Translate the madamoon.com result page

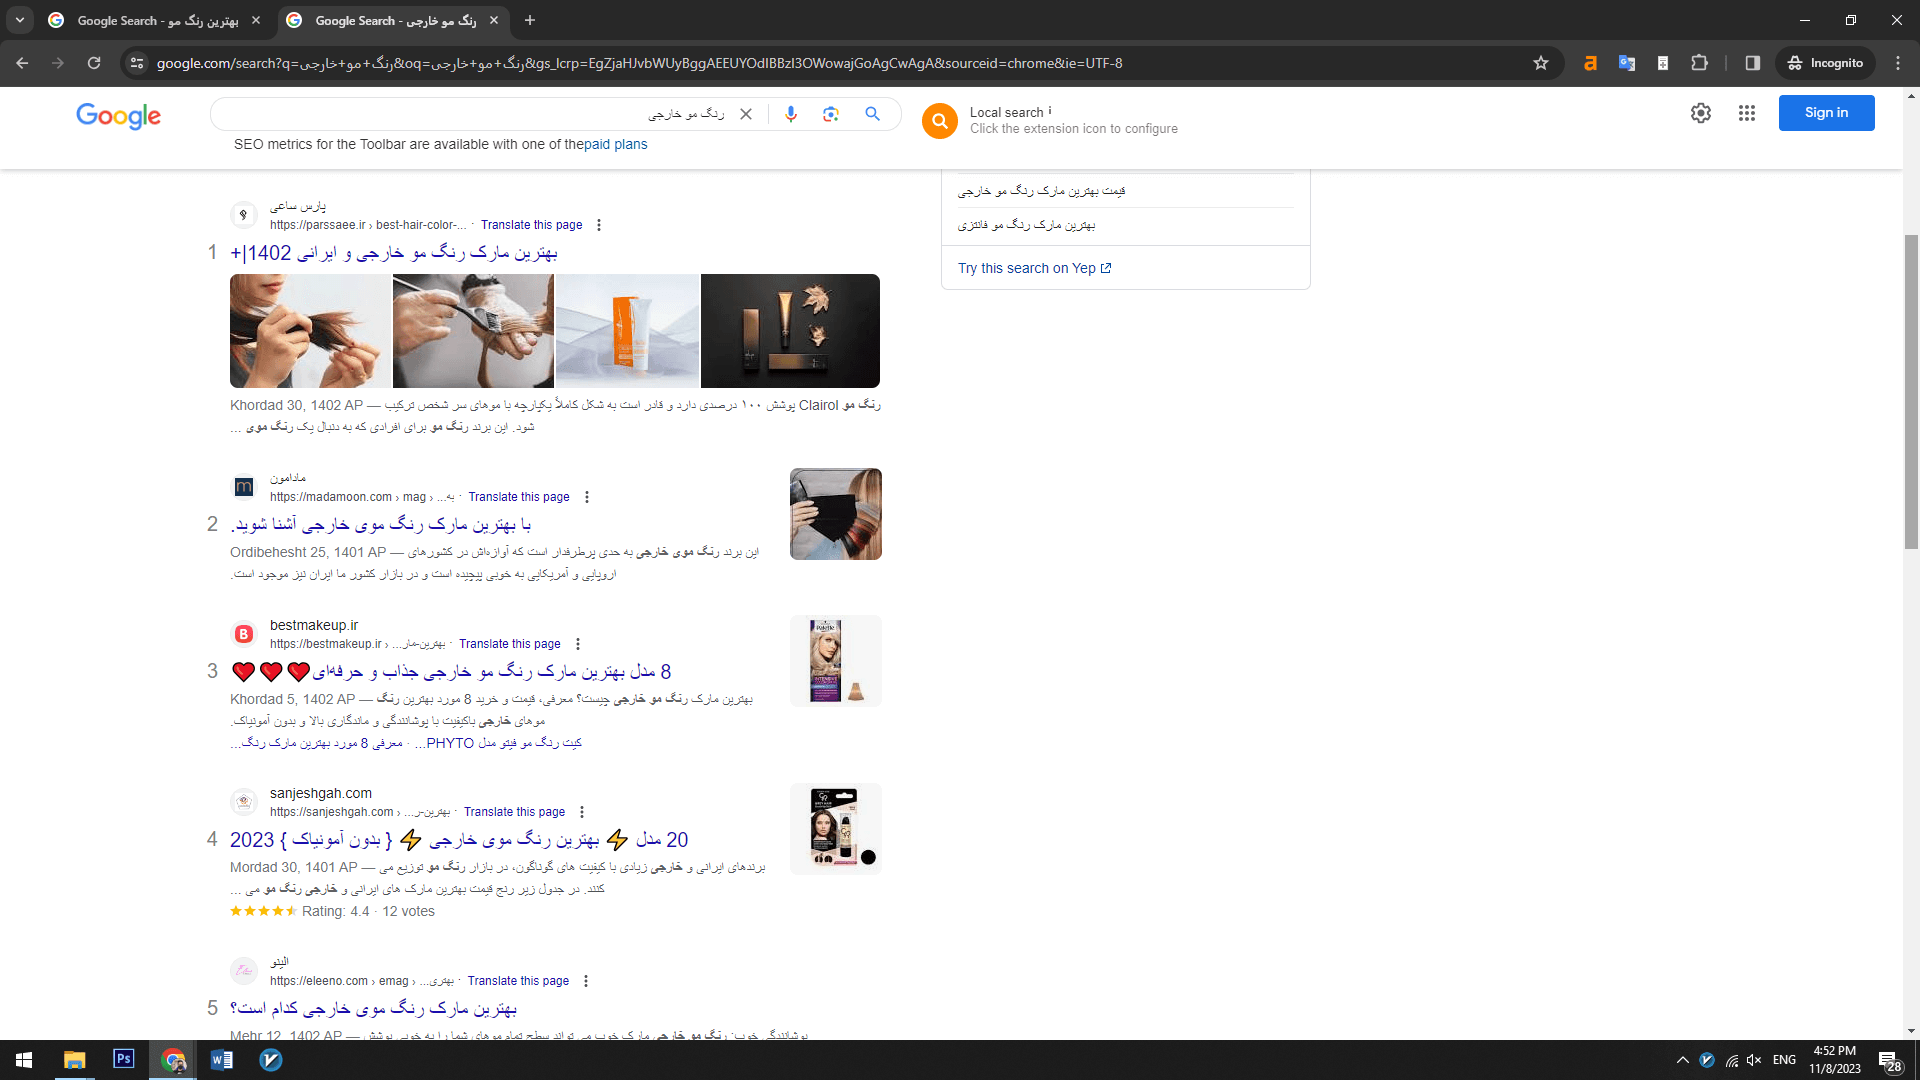[x=519, y=497]
